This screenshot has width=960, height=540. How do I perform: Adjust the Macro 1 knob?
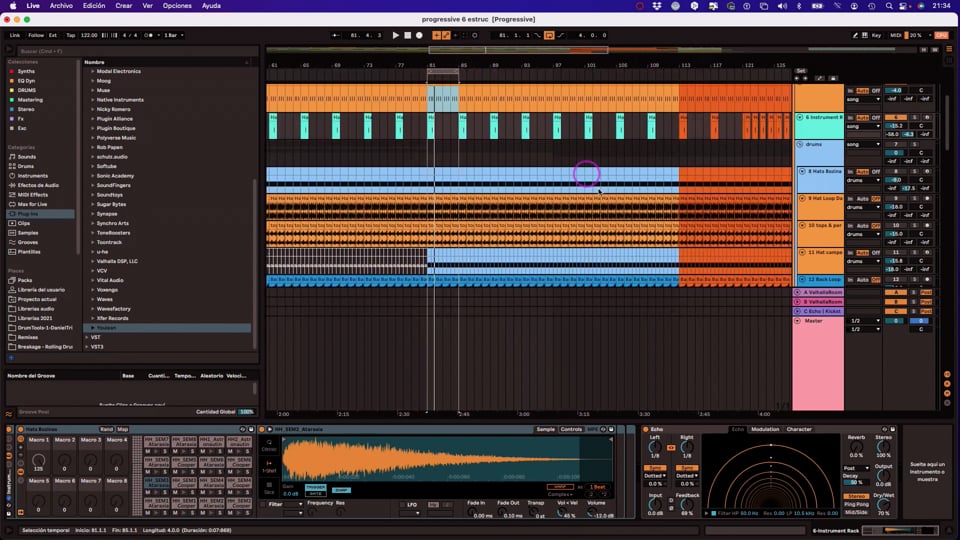pos(39,460)
